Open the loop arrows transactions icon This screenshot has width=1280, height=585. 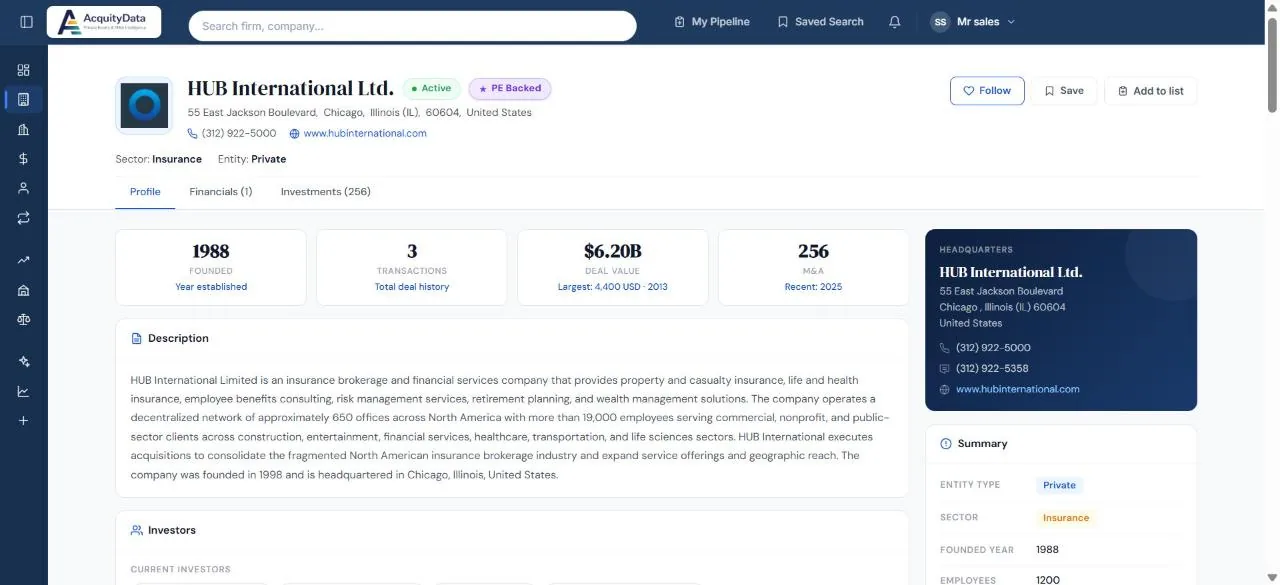coord(24,217)
